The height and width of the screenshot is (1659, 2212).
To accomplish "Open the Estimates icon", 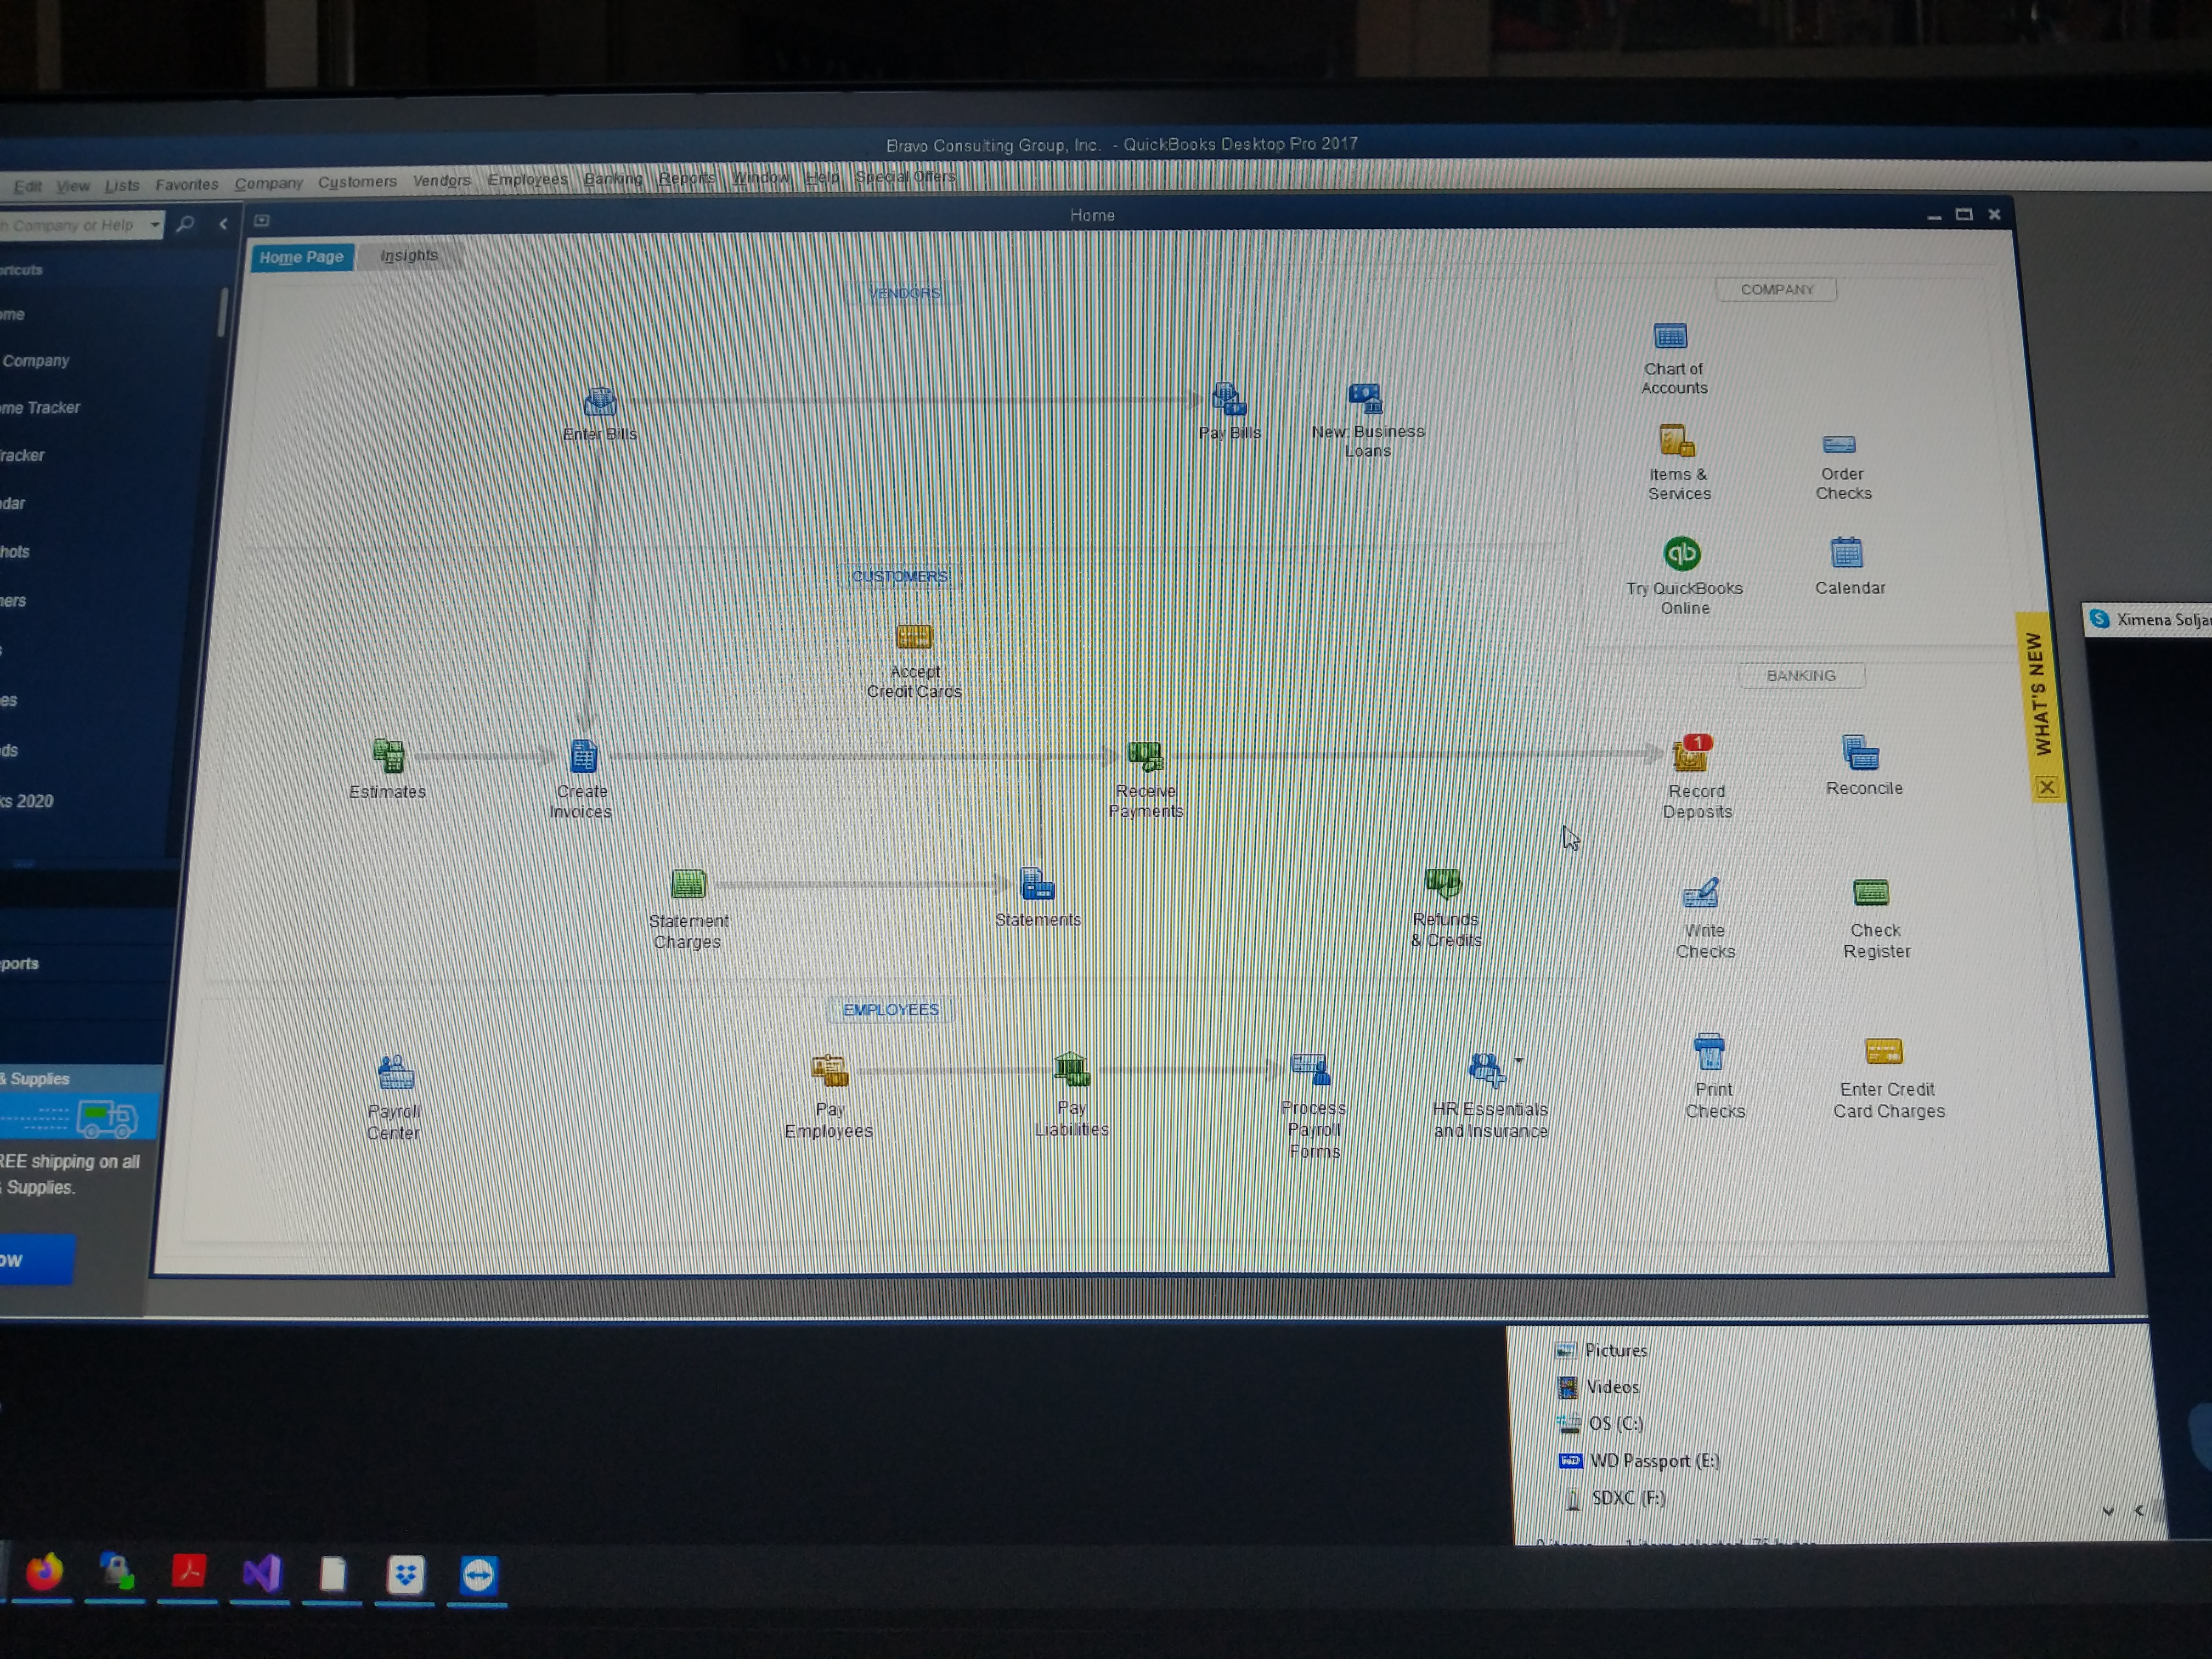I will click(x=388, y=755).
